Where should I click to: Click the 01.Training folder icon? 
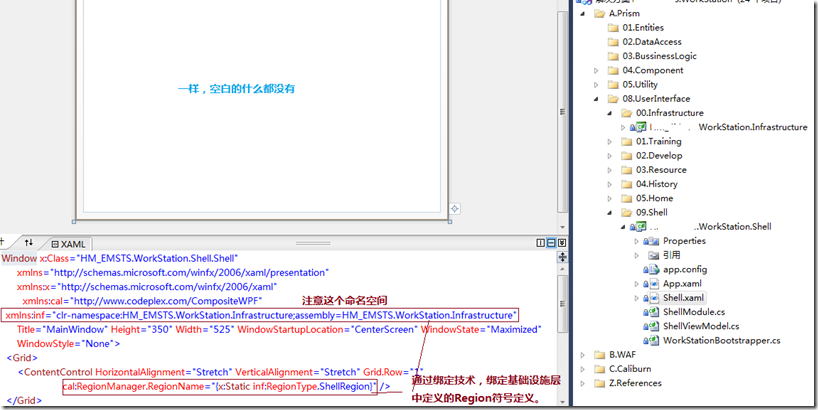(x=627, y=141)
